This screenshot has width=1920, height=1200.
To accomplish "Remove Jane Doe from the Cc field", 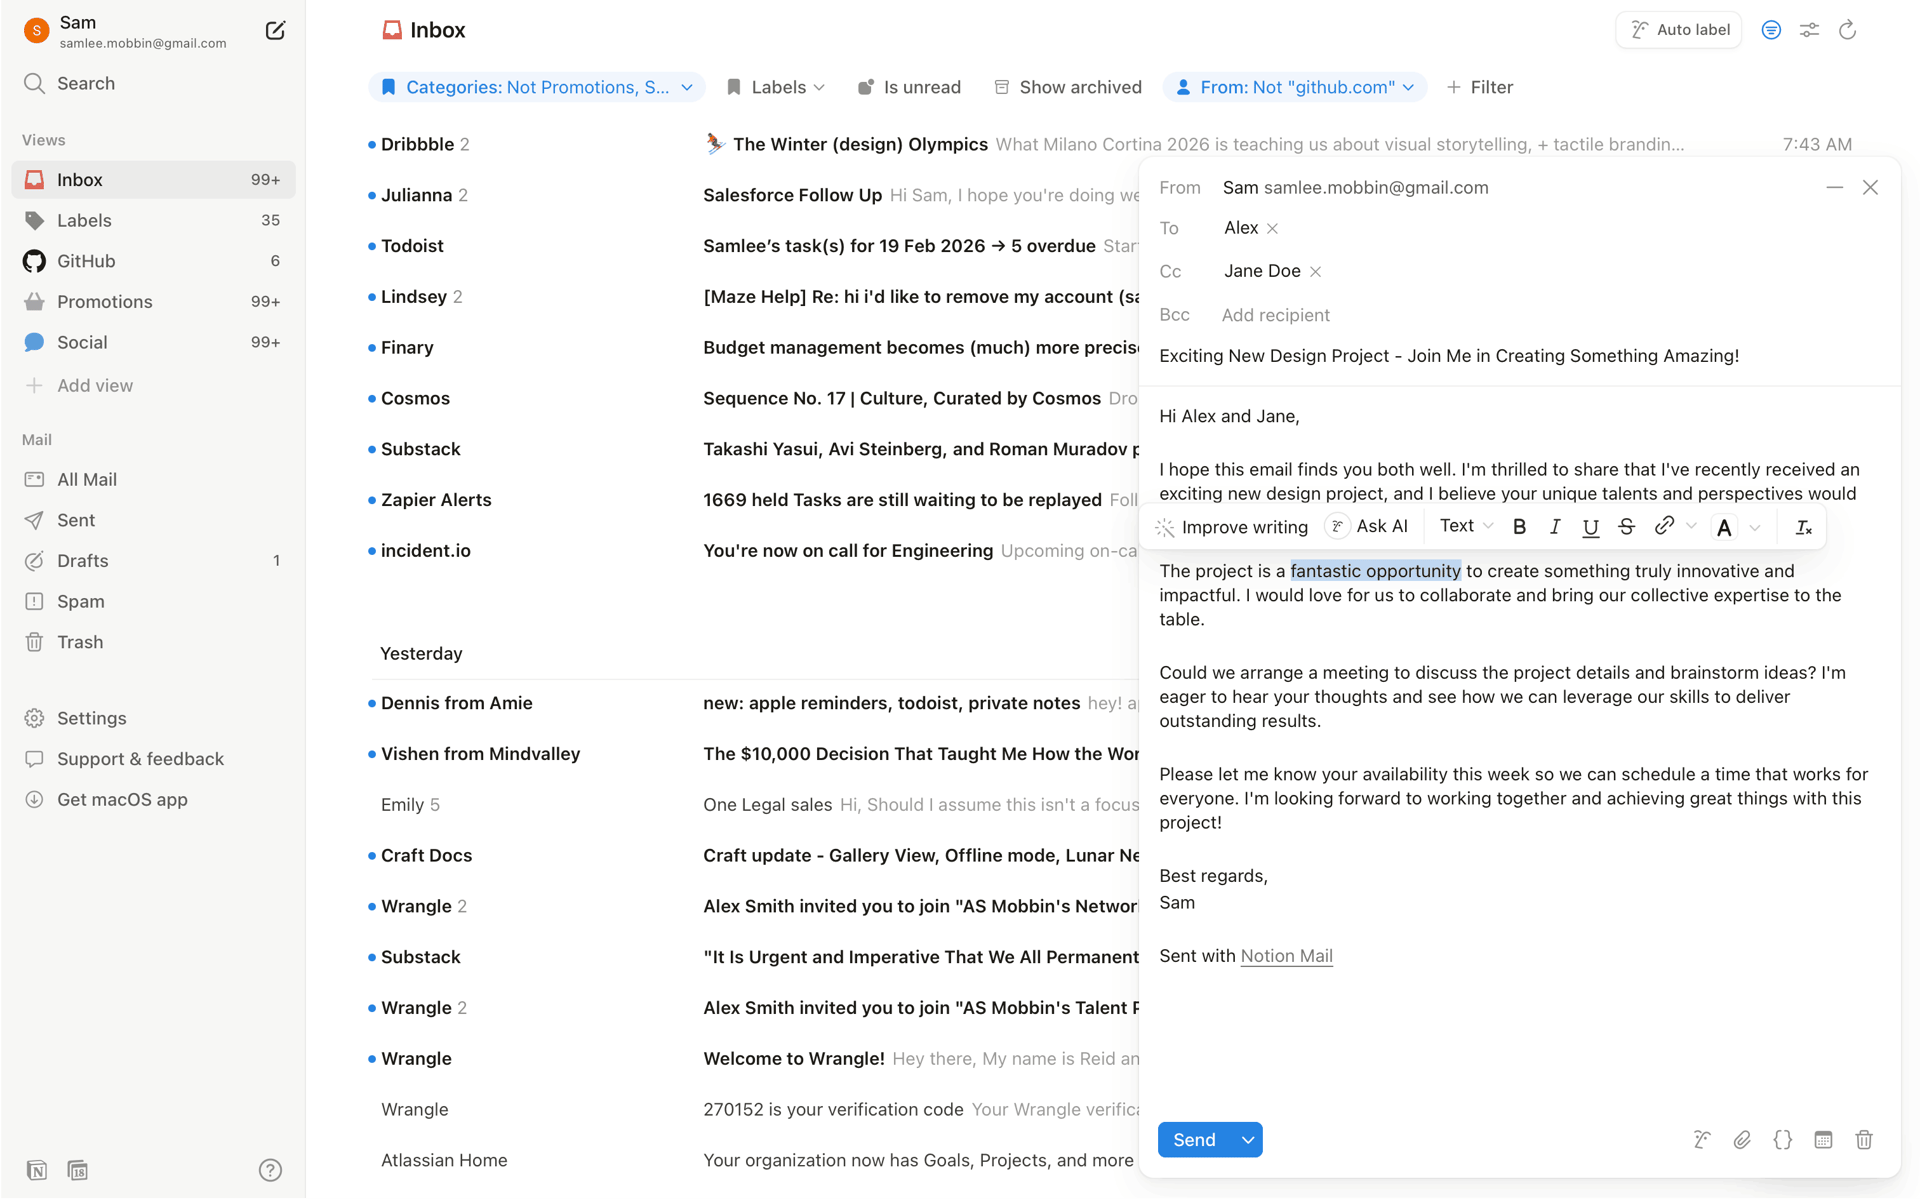I will [1315, 272].
